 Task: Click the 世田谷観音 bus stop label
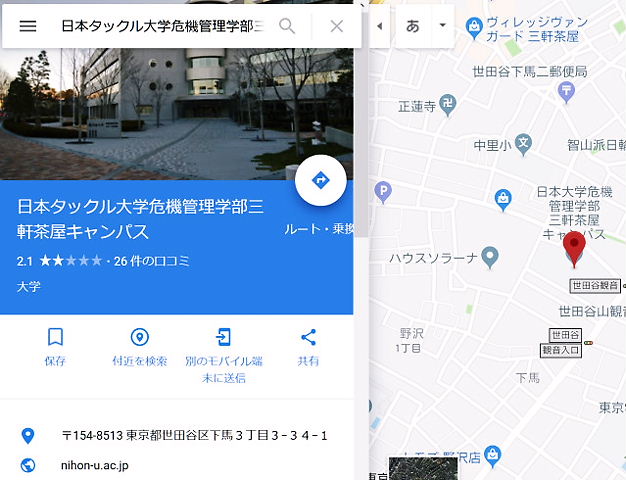(x=595, y=285)
